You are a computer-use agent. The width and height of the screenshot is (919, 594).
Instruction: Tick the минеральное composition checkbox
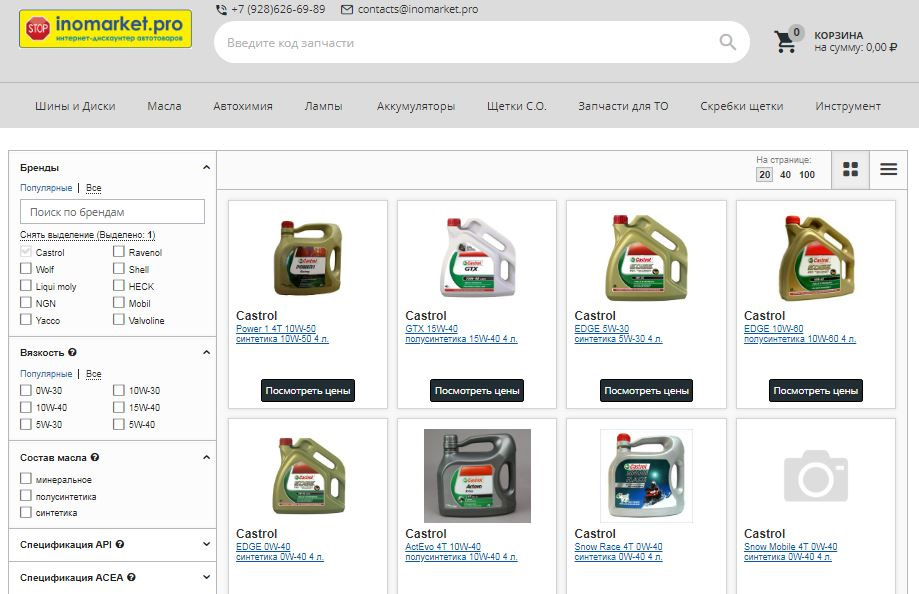[x=26, y=478]
